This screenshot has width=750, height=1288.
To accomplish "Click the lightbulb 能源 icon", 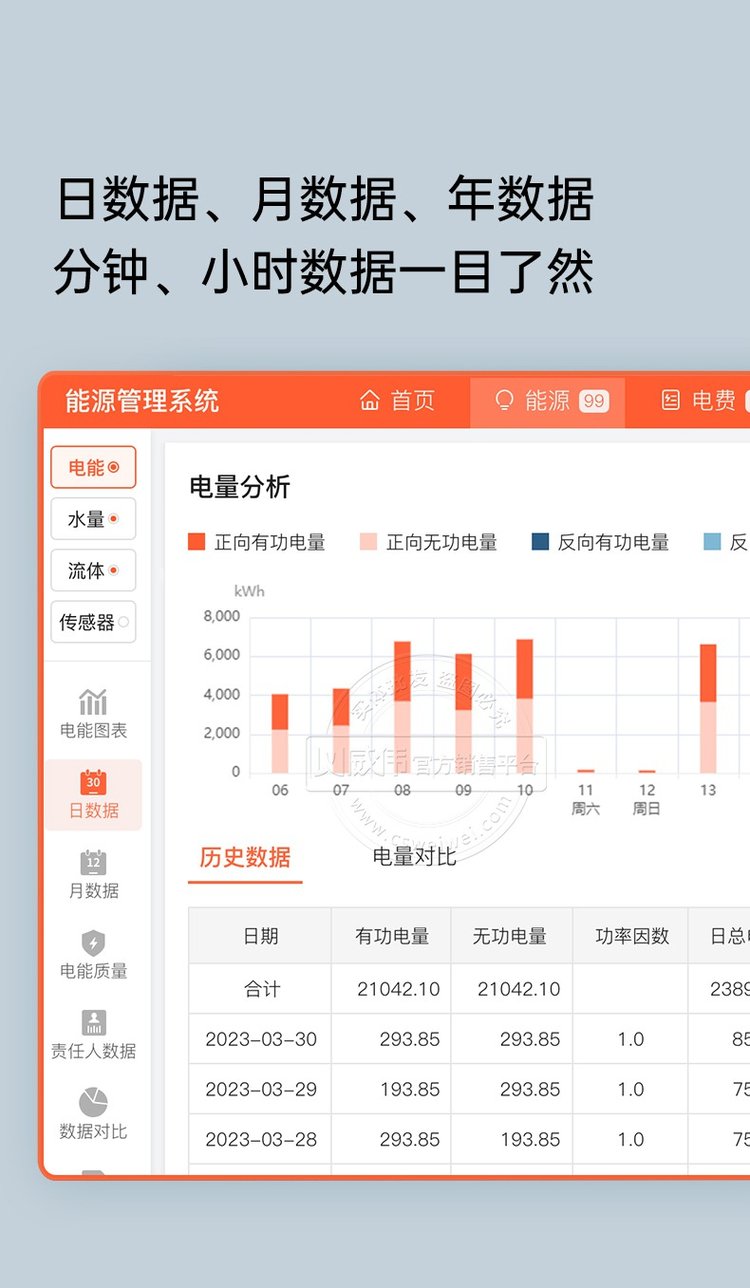I will click(505, 401).
